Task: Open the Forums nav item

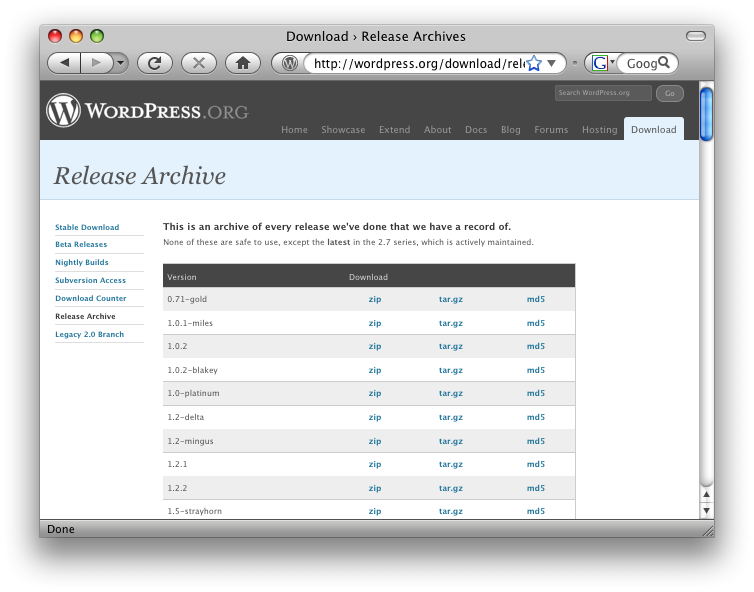Action: click(551, 130)
